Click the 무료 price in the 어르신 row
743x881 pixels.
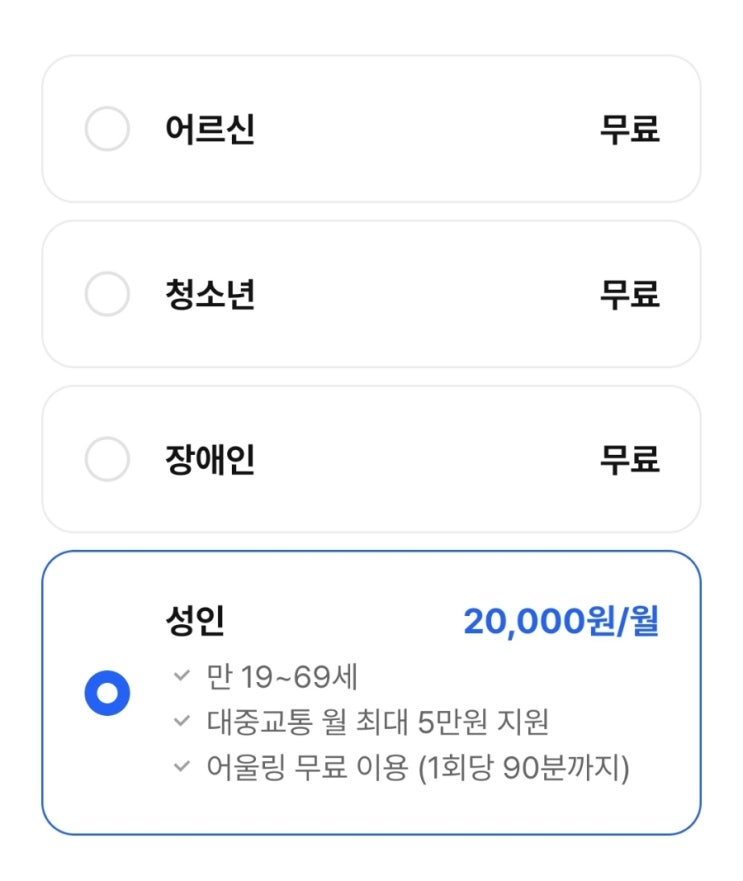(629, 129)
